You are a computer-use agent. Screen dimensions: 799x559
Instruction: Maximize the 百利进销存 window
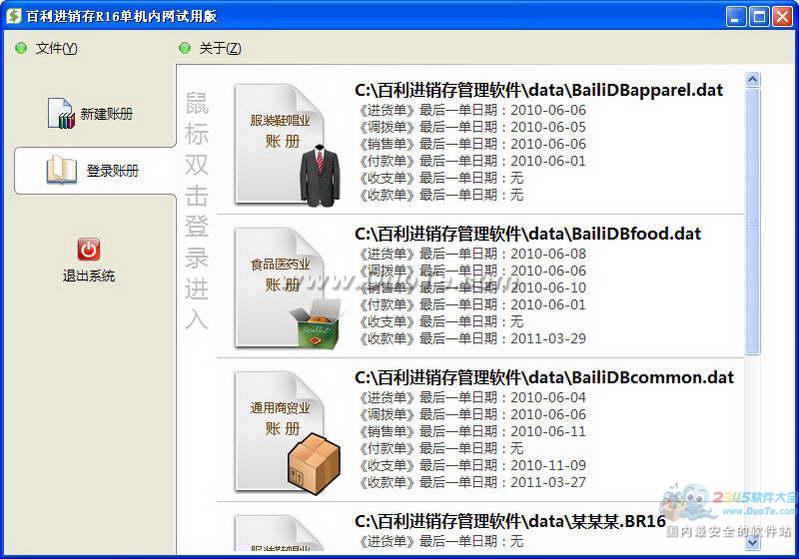759,17
